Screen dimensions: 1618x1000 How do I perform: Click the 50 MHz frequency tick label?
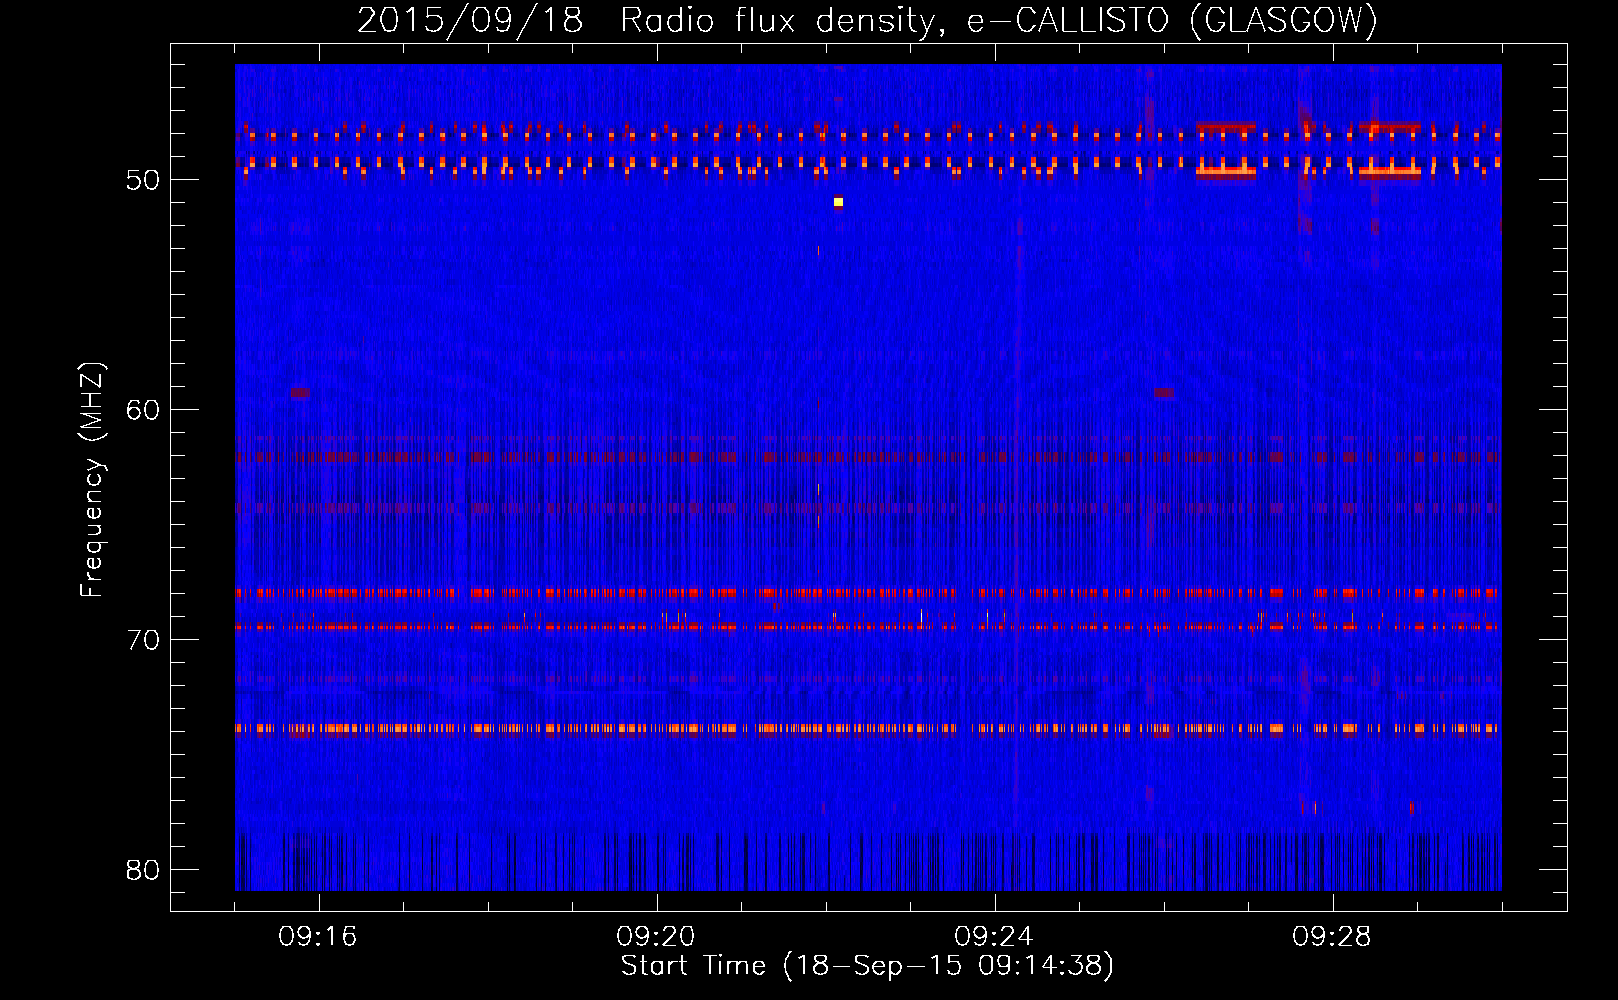(x=143, y=180)
